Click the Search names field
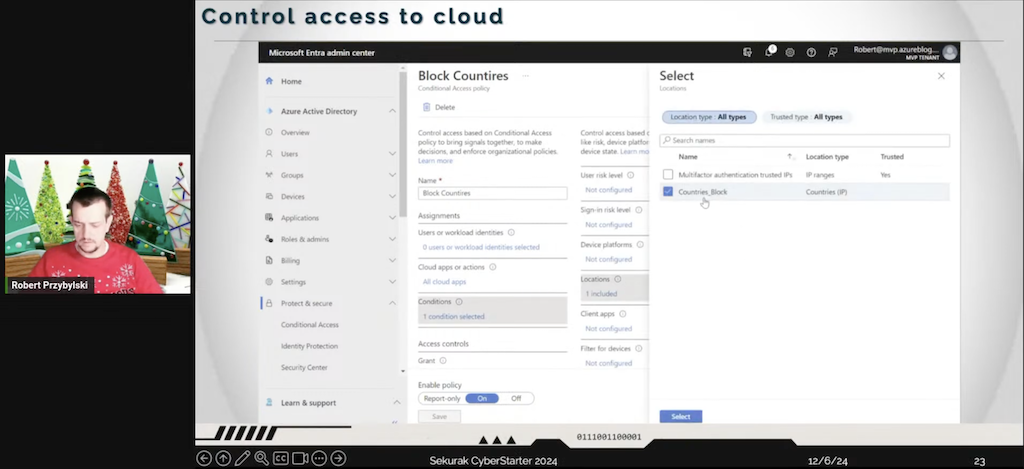The height and width of the screenshot is (469, 1024). [804, 141]
